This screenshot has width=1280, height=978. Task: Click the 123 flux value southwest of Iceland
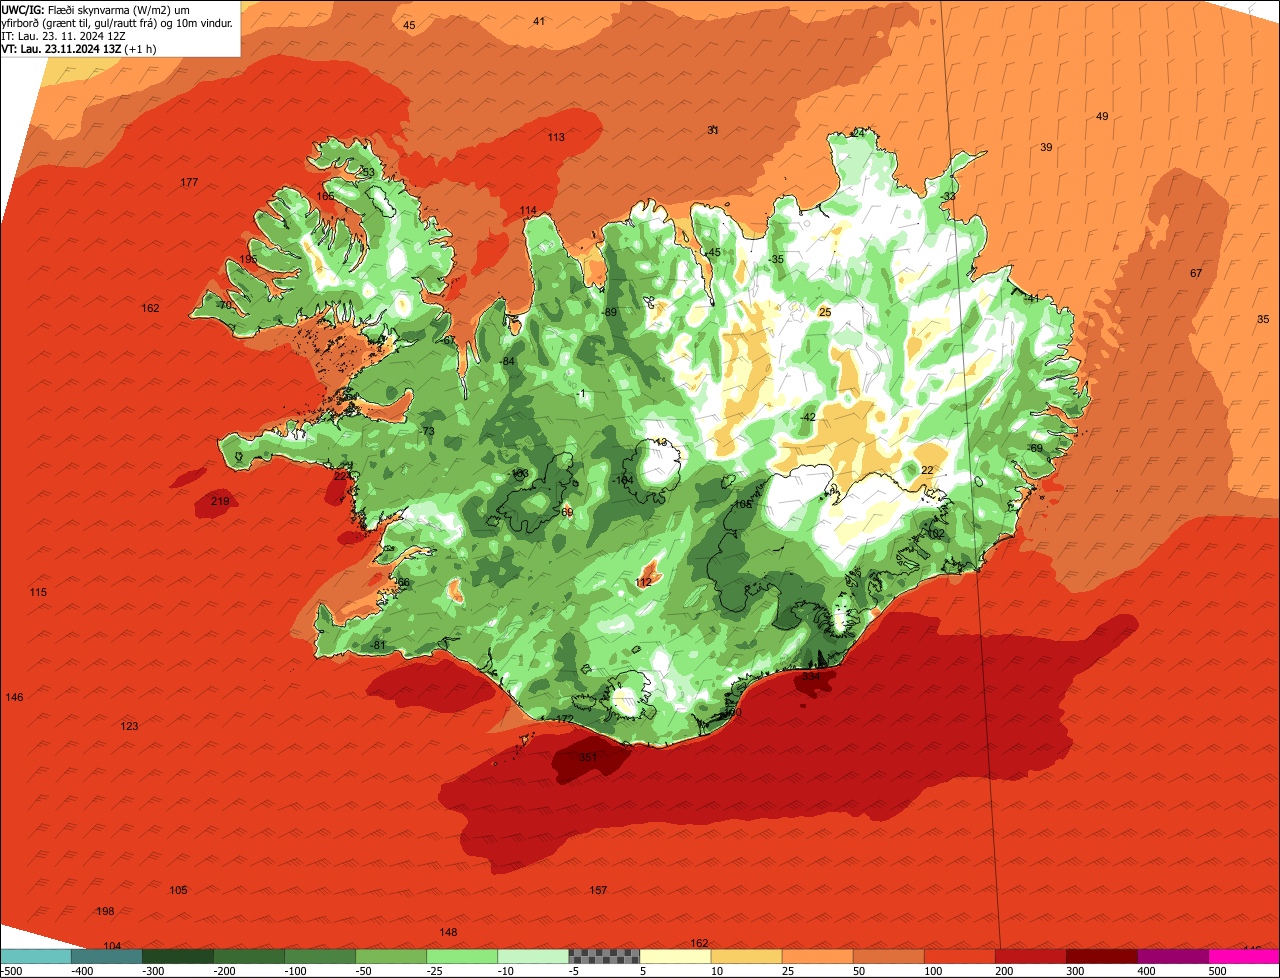click(129, 726)
